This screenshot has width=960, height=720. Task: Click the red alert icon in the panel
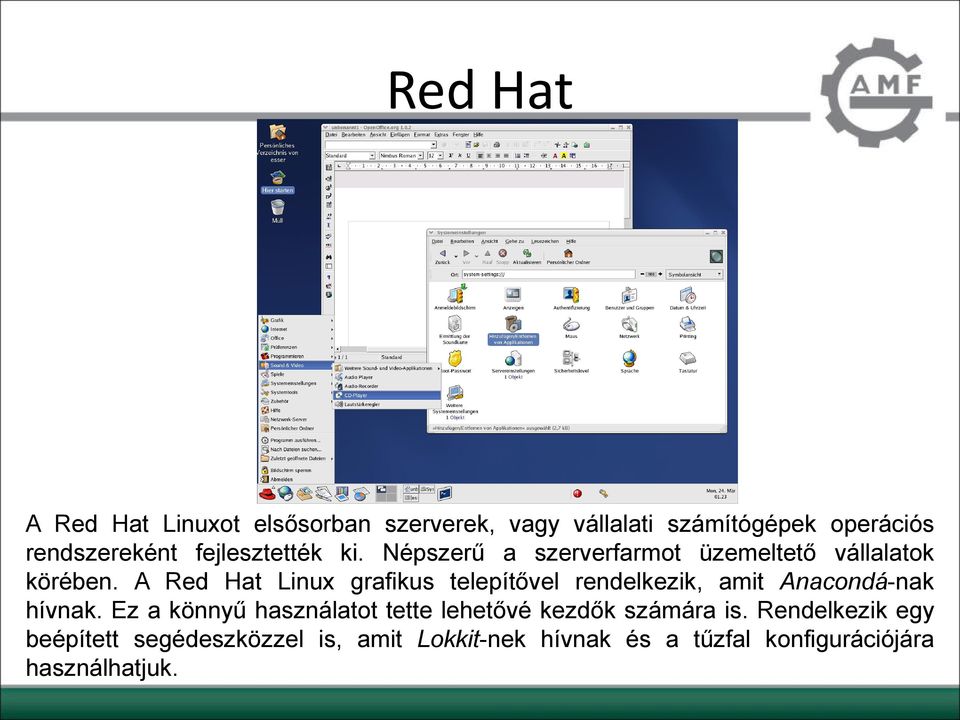click(577, 493)
